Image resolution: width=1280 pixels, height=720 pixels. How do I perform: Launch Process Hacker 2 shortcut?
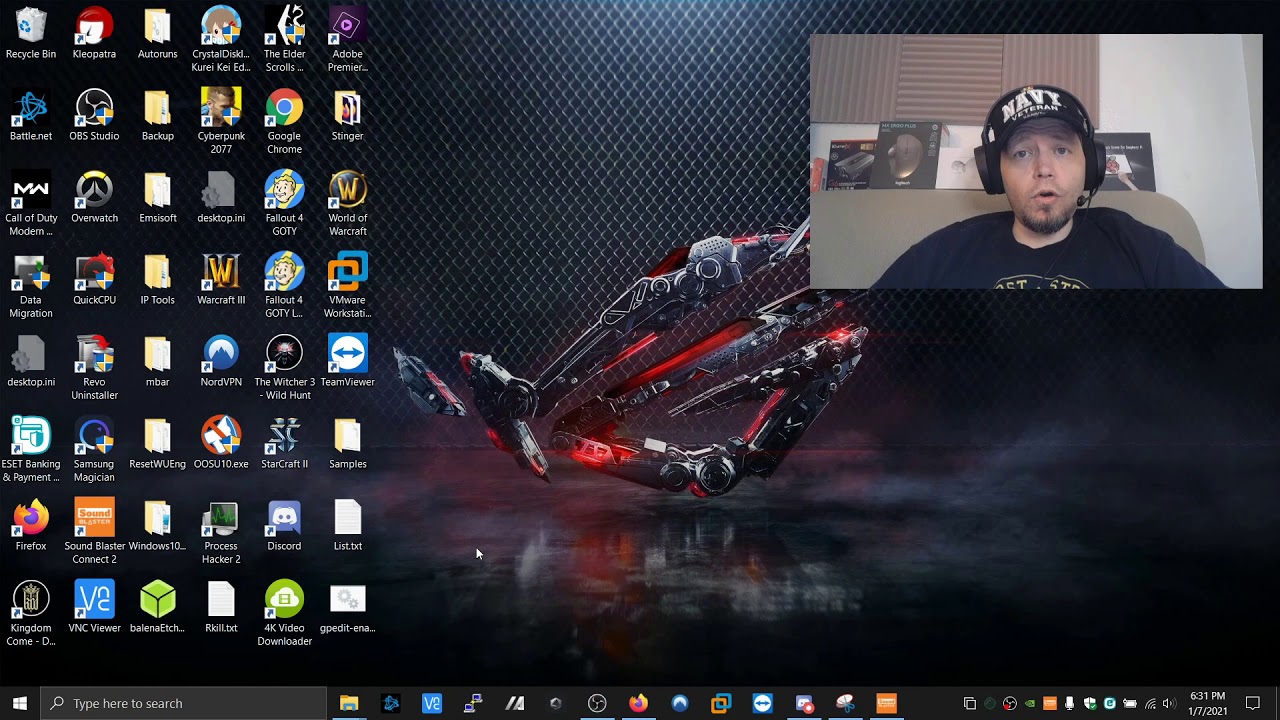[x=221, y=532]
